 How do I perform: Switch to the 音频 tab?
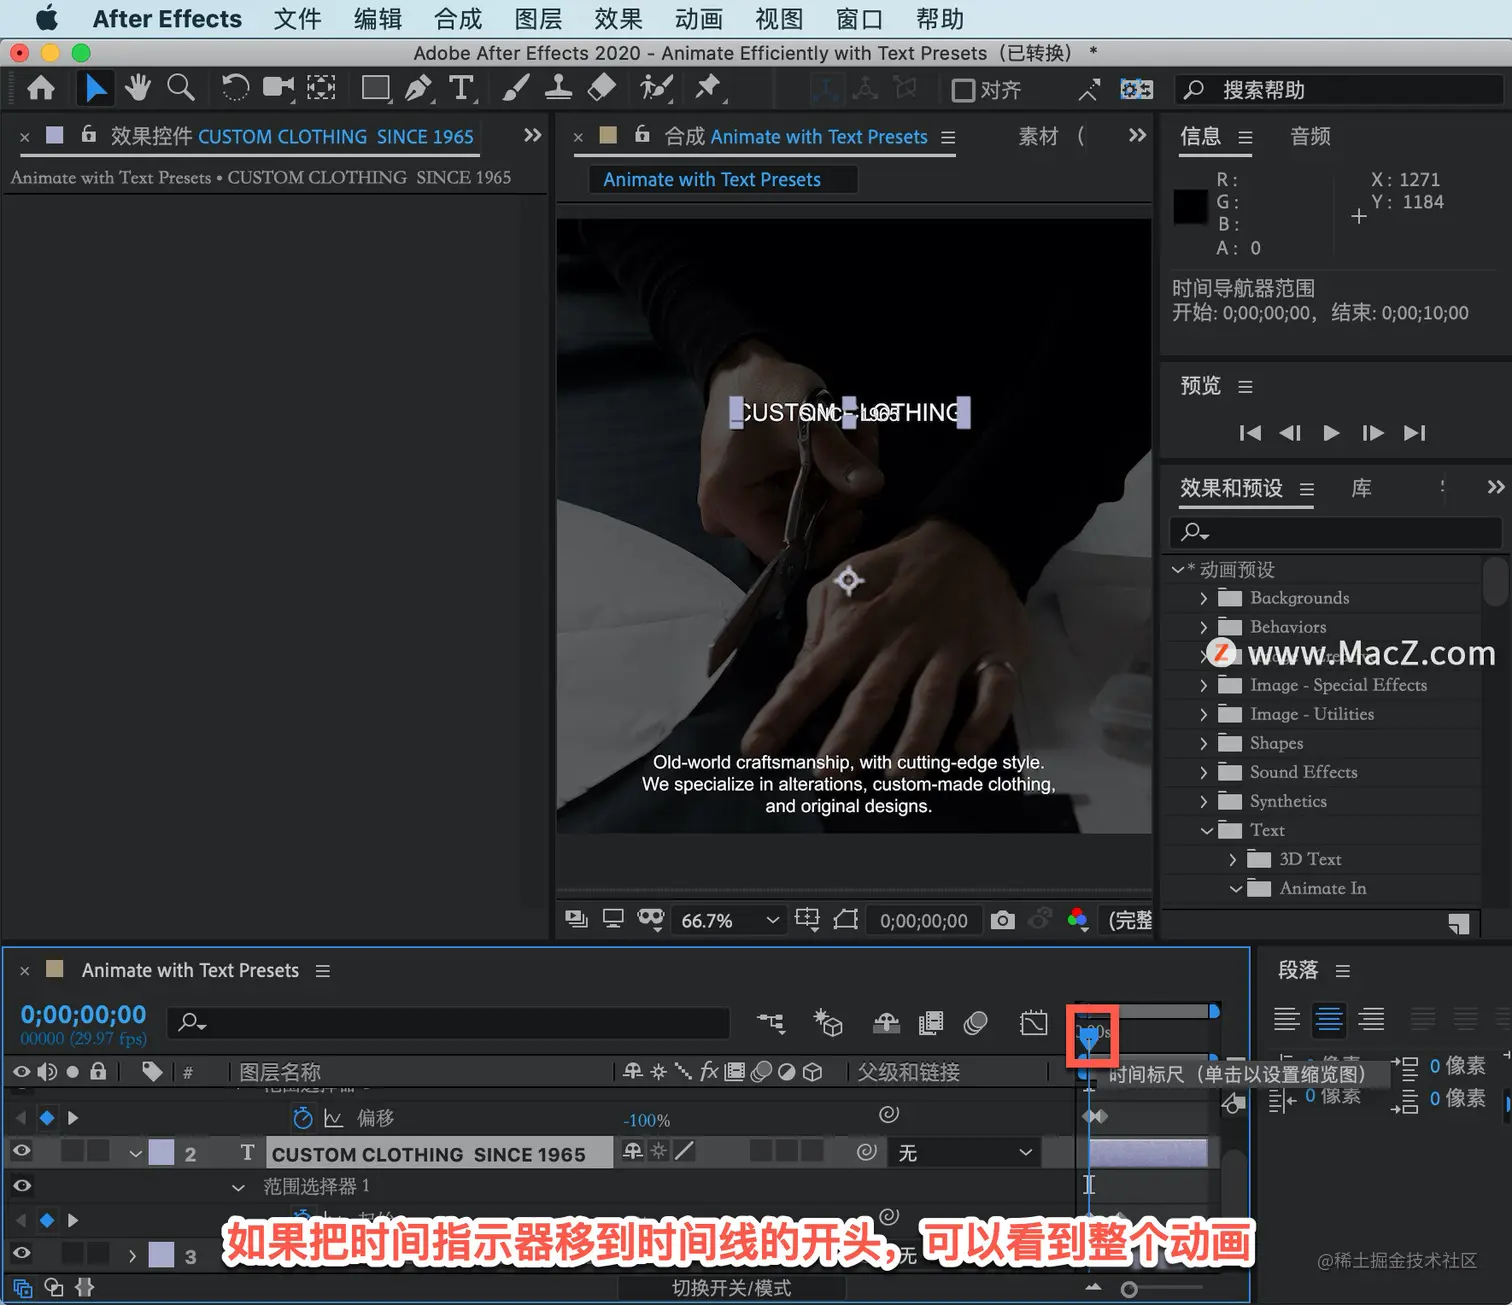point(1310,136)
